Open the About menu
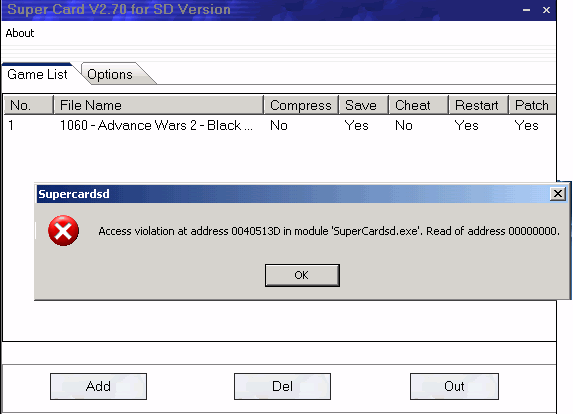 pos(20,33)
